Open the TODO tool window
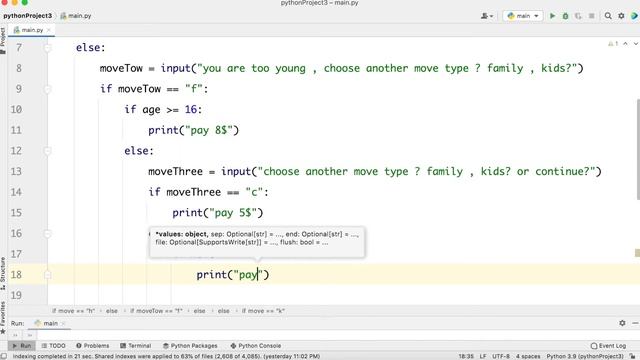The width and height of the screenshot is (640, 360). pos(53,346)
